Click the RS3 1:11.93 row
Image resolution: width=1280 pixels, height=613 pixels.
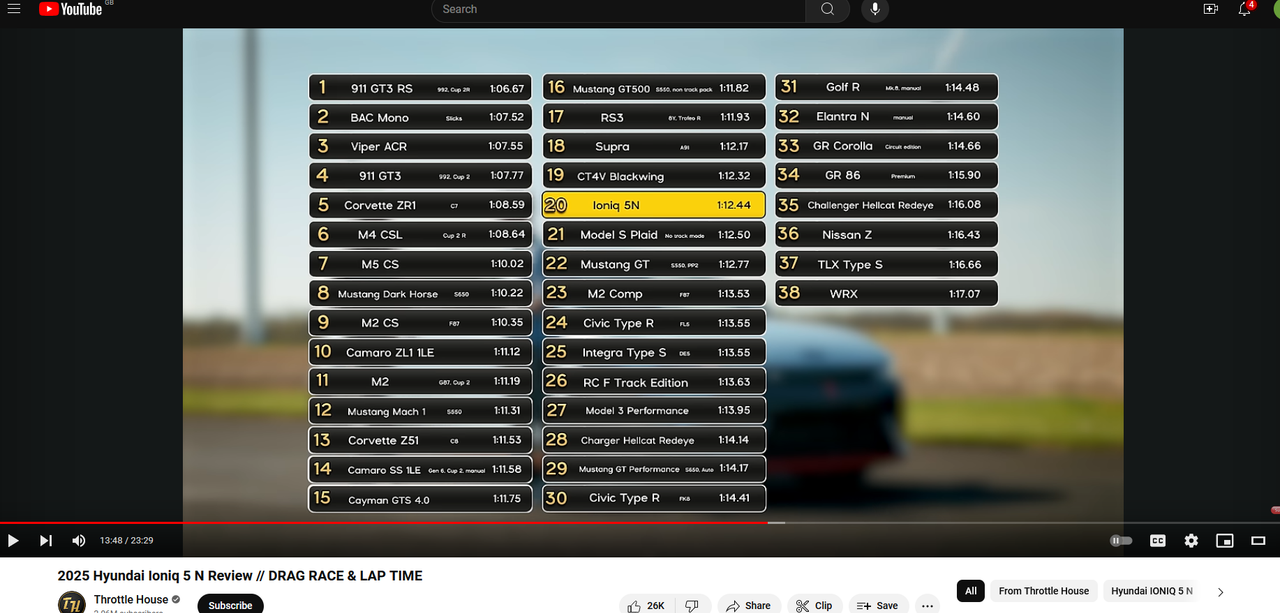point(654,117)
